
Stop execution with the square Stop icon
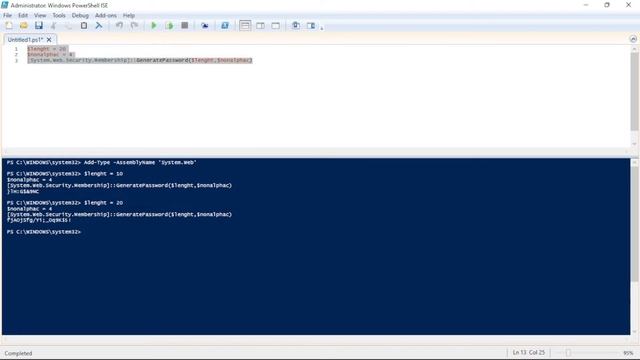[x=184, y=26]
